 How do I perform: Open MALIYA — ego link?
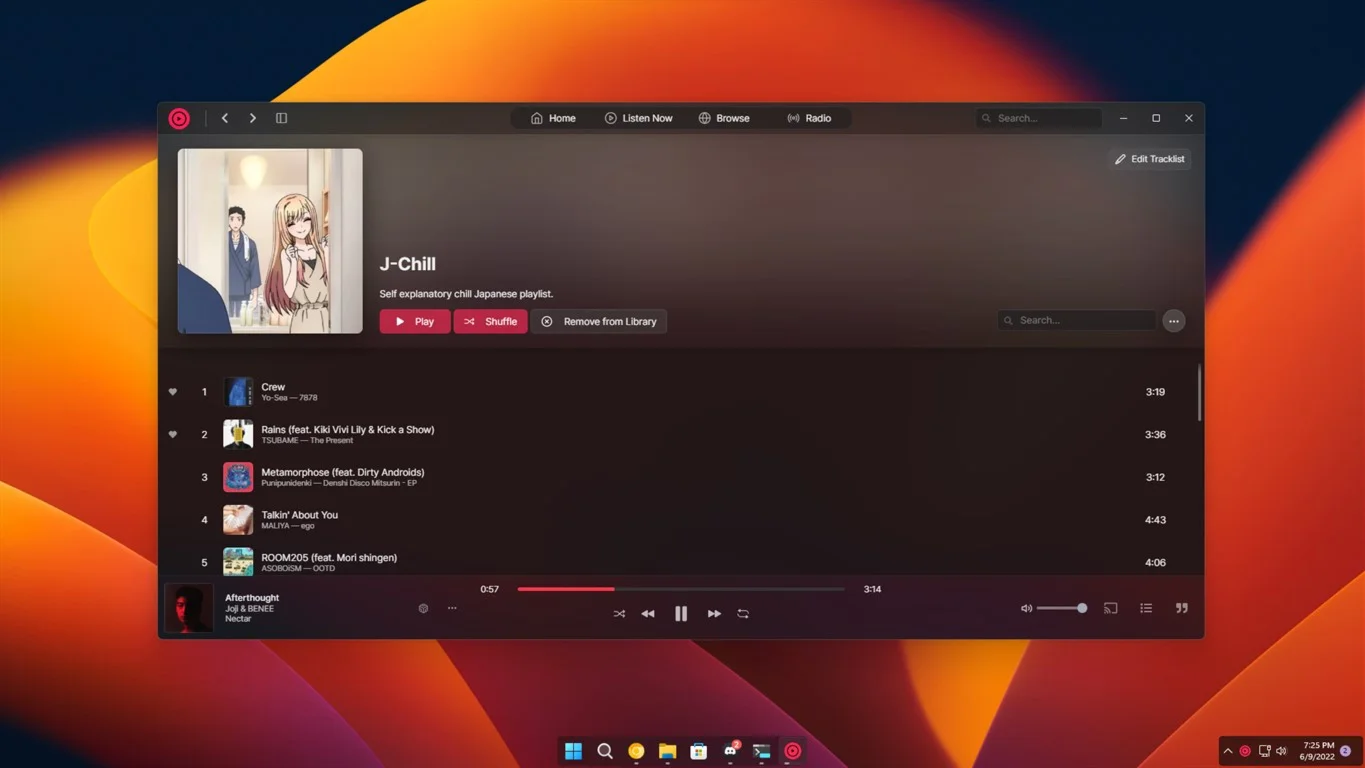coord(288,526)
